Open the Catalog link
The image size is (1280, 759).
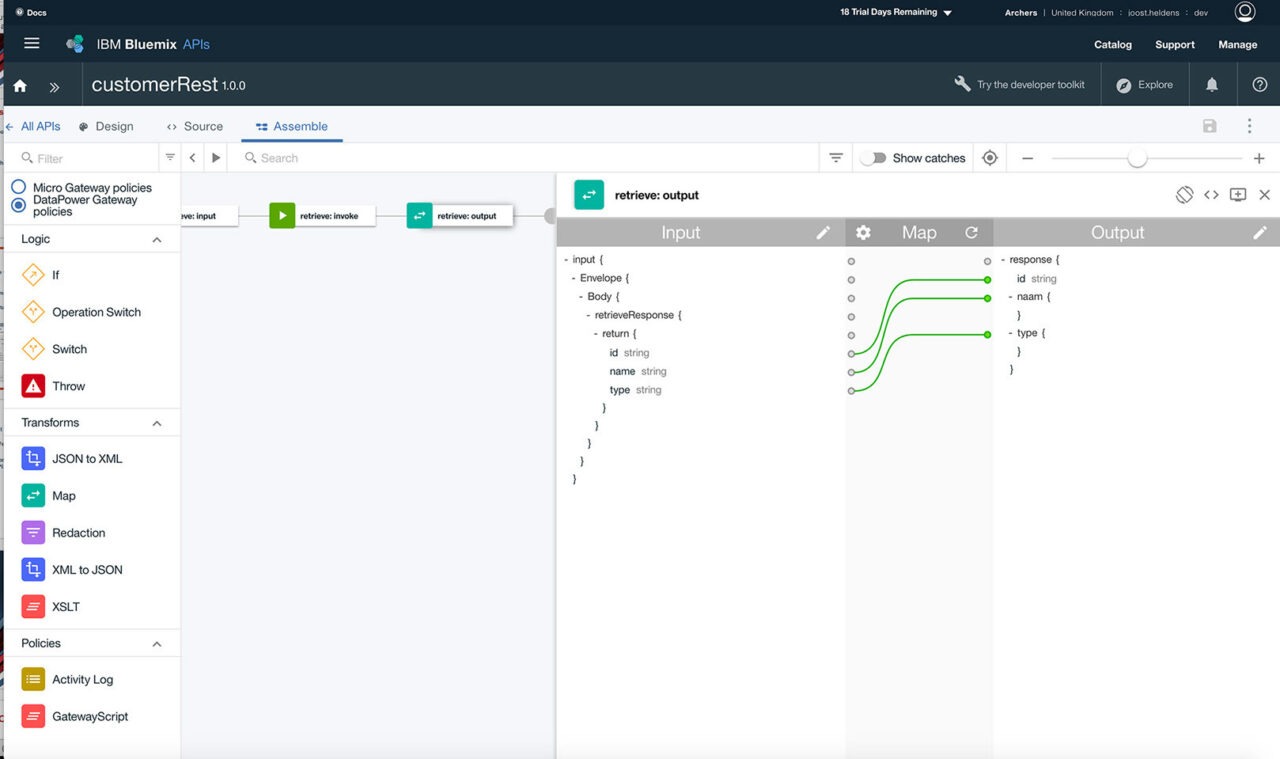[x=1113, y=45]
